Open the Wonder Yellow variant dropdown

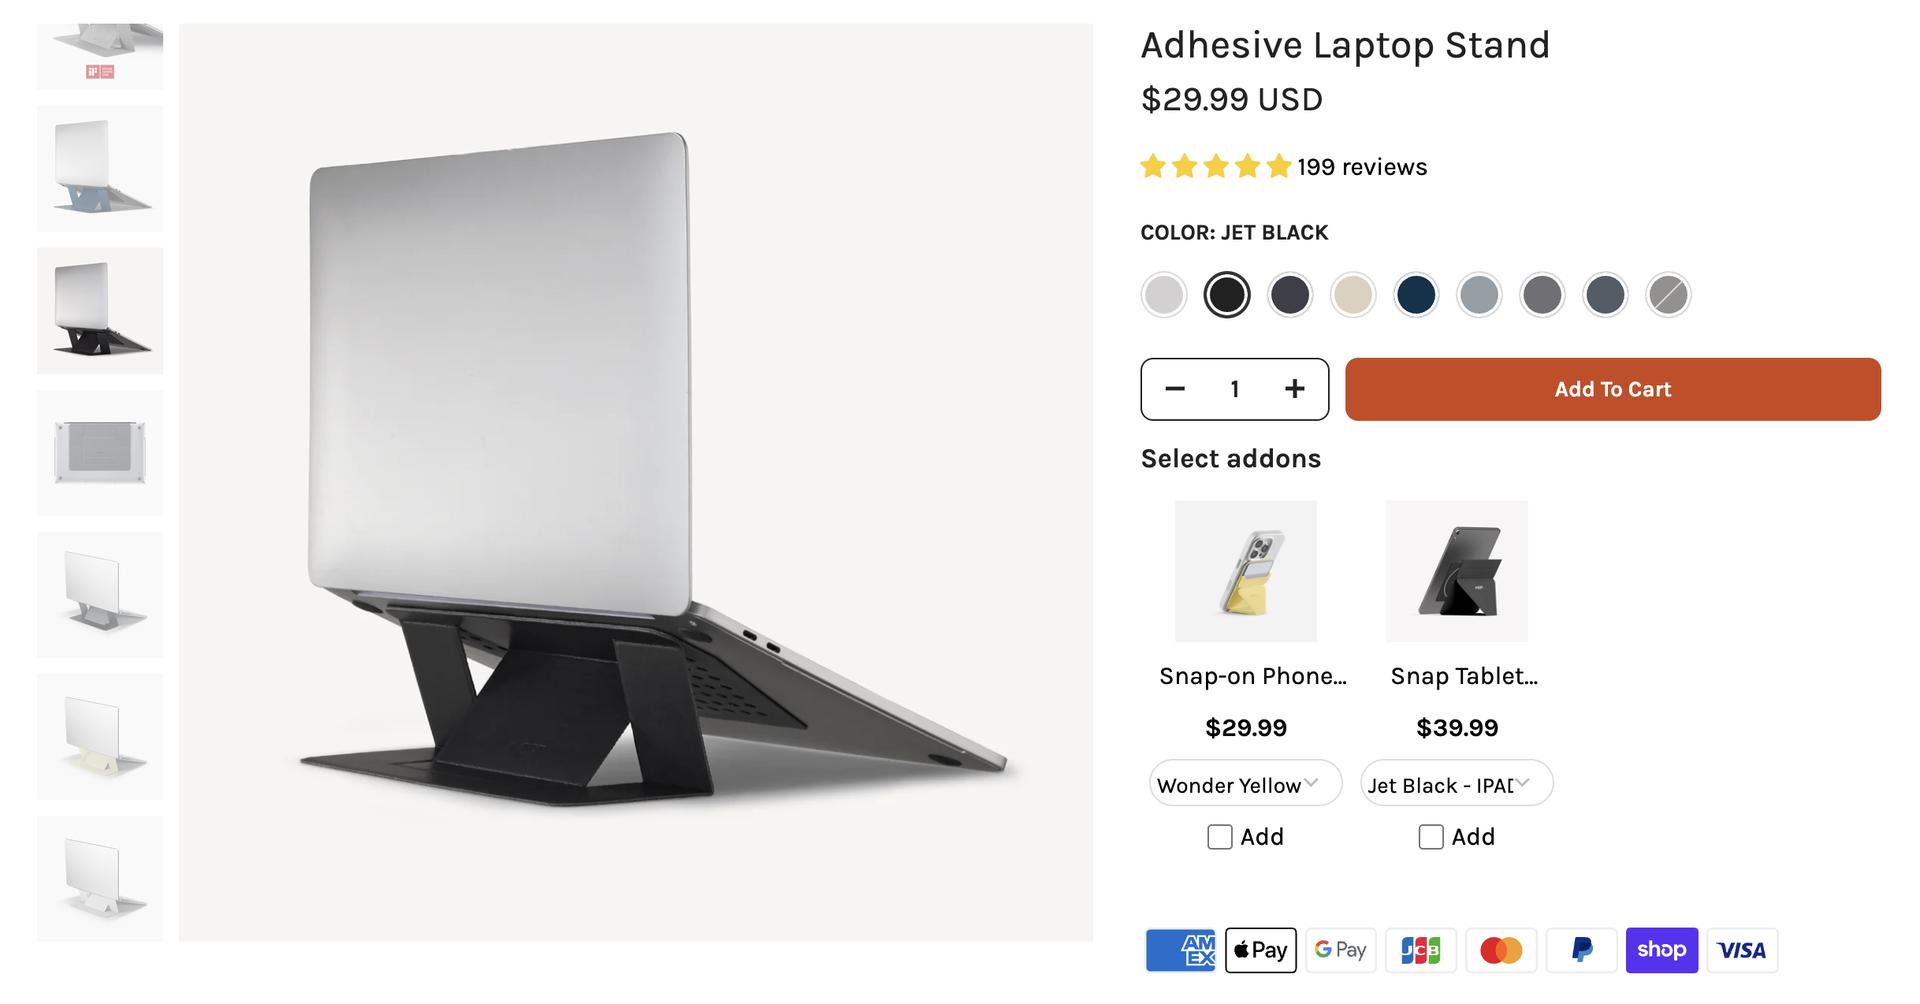coord(1245,783)
